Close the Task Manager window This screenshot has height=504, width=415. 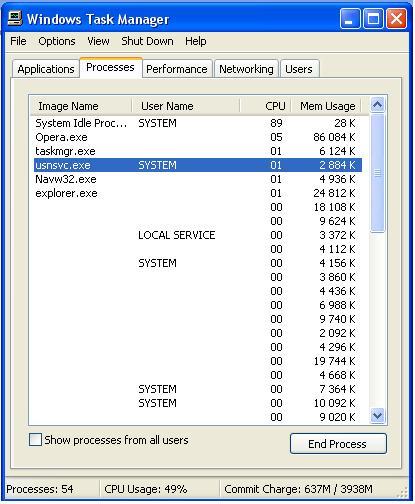[x=396, y=19]
